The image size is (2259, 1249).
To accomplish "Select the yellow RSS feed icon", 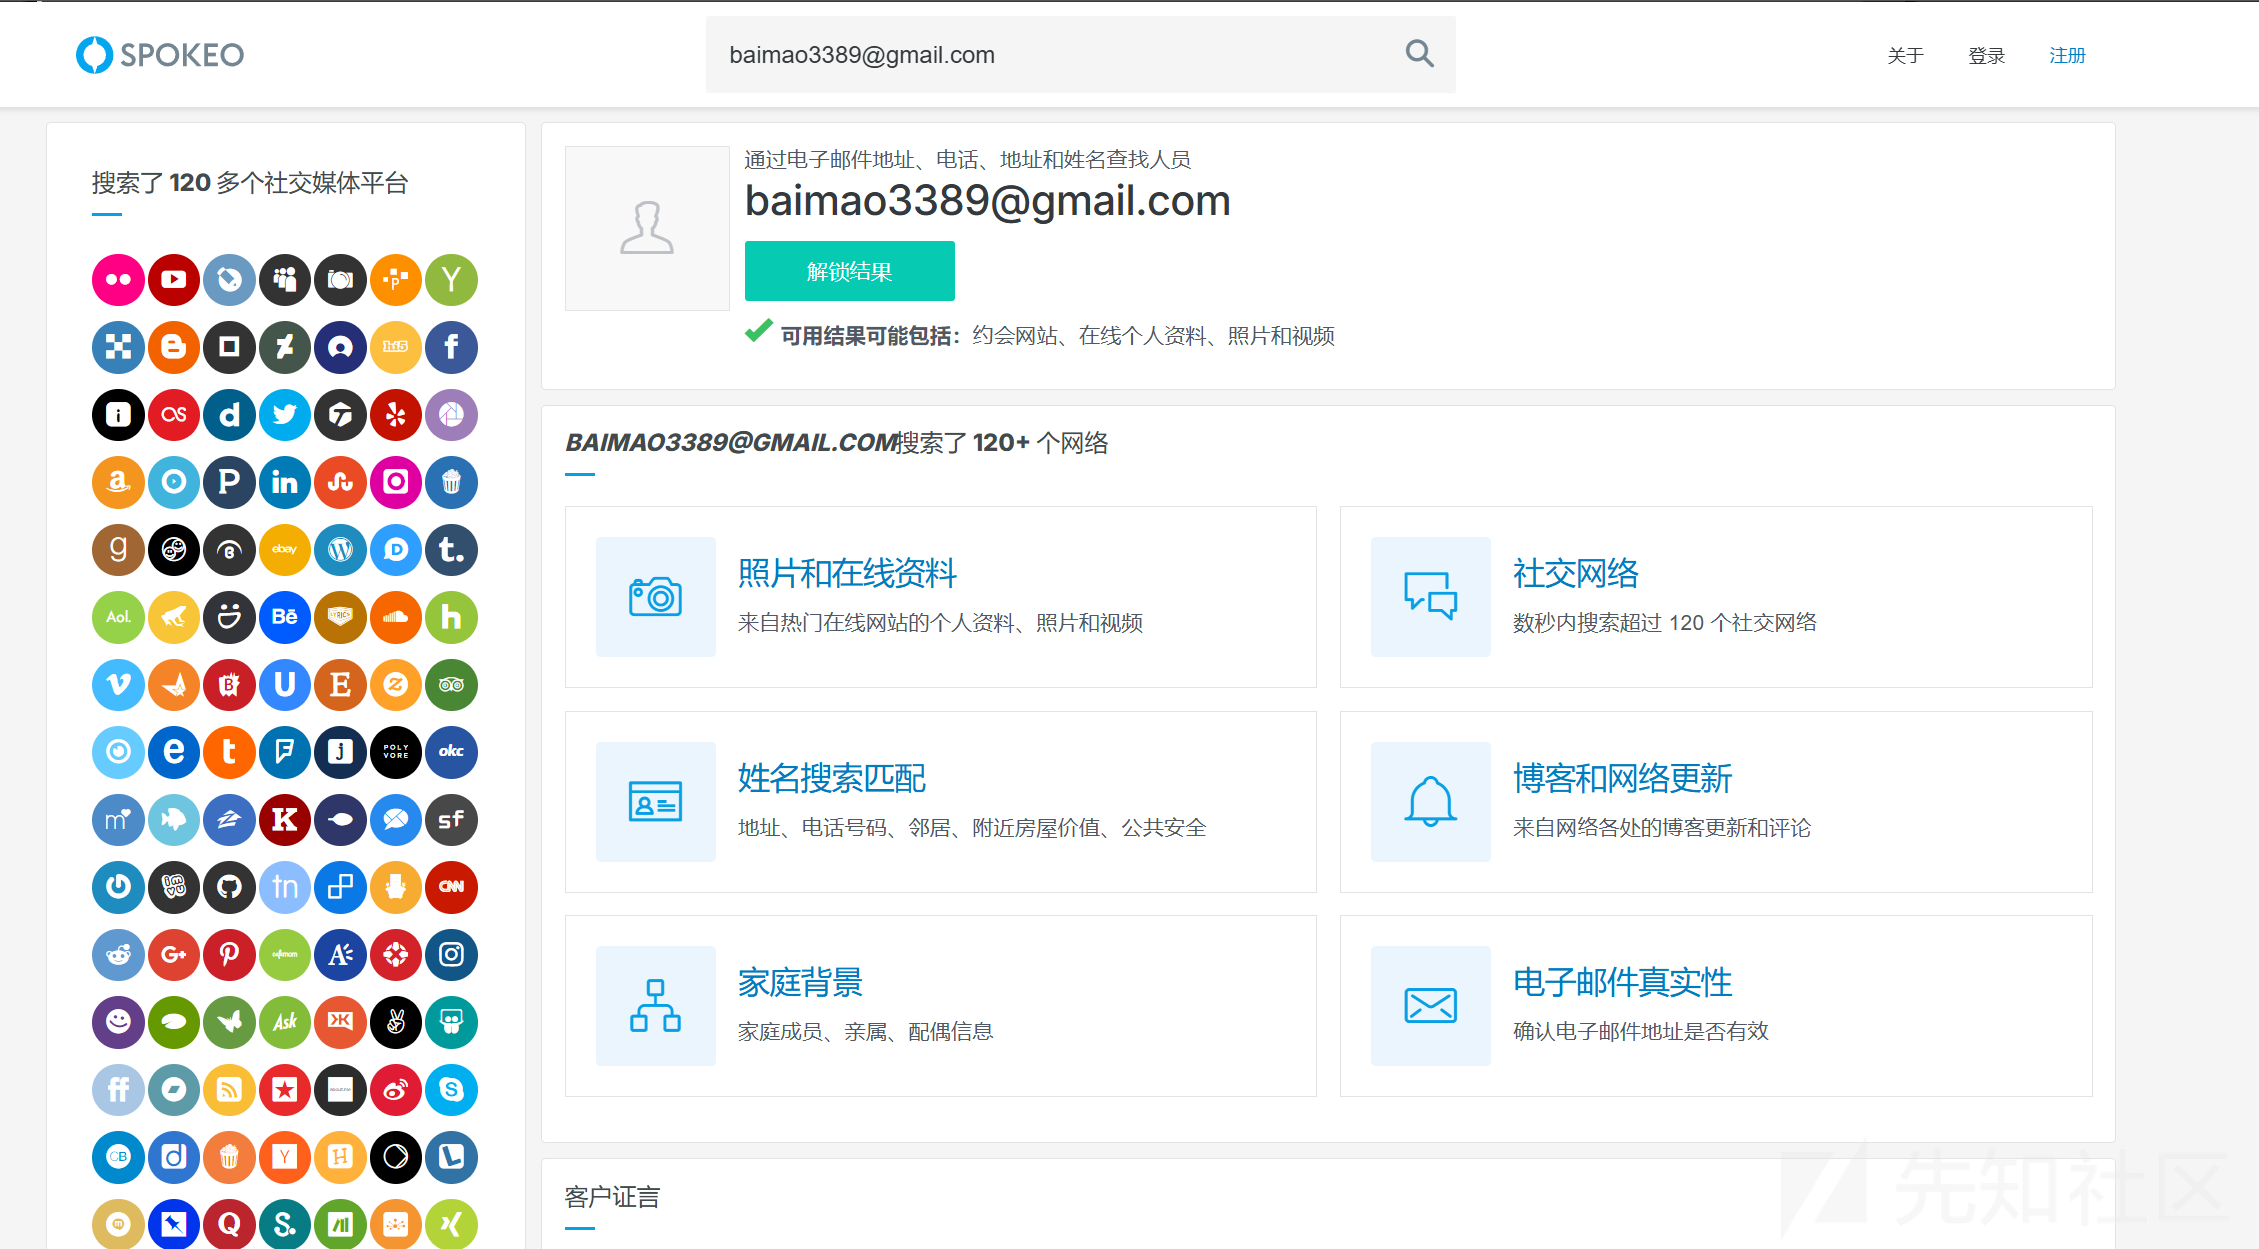I will point(229,1090).
